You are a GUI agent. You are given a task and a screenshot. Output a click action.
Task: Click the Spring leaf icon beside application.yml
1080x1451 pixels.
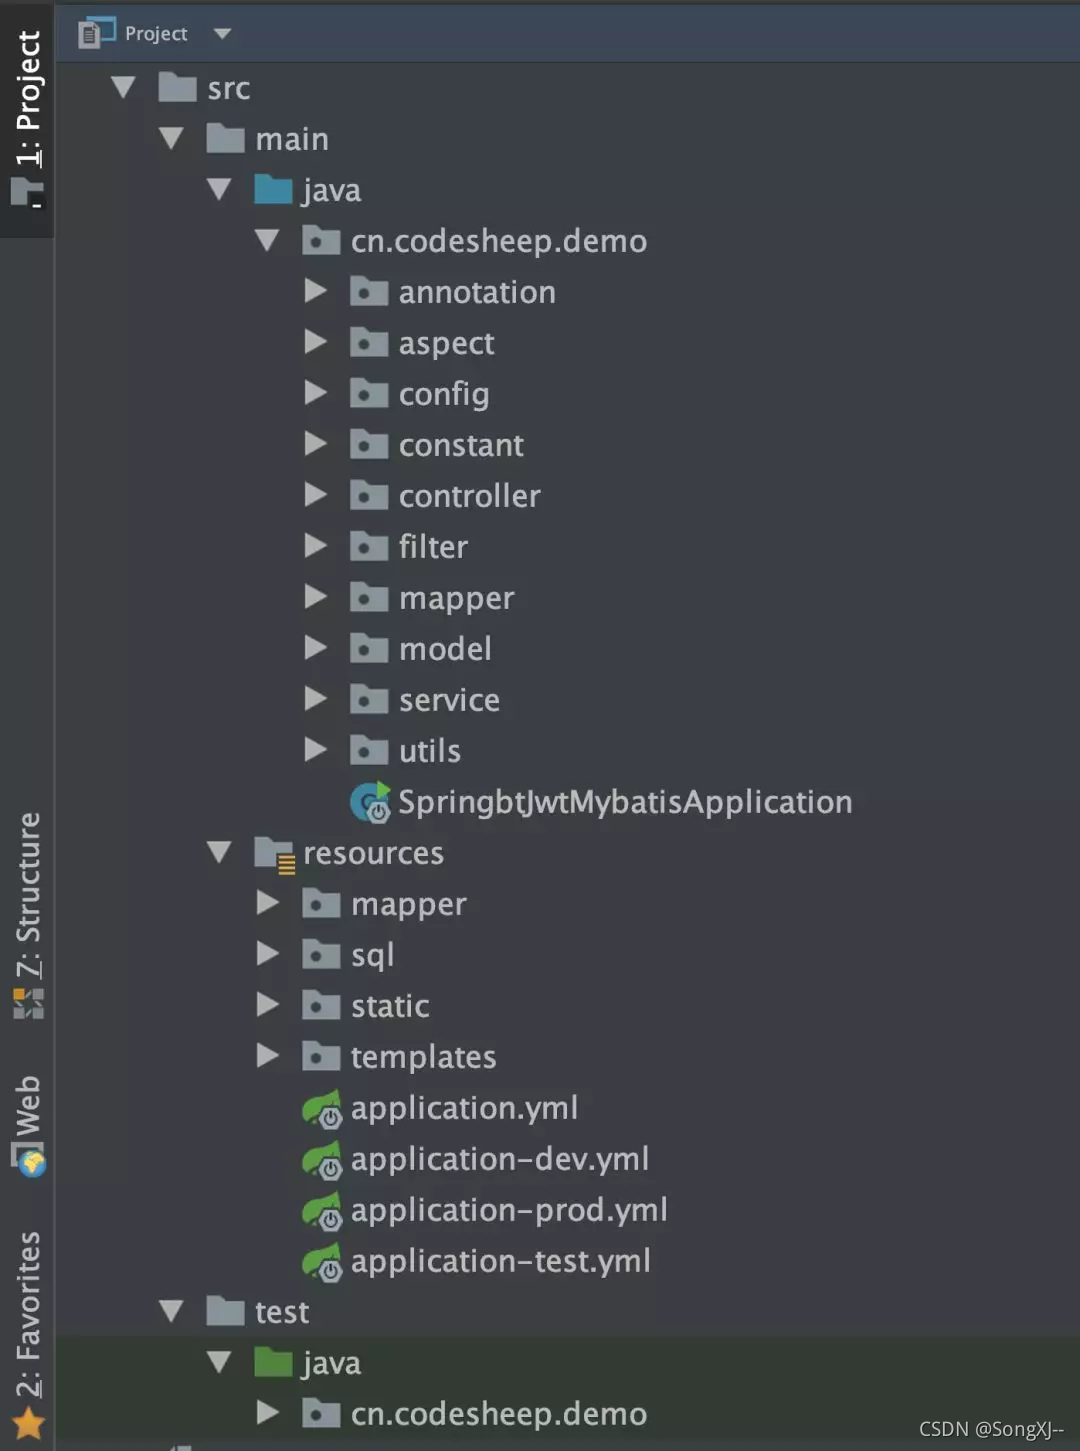pyautogui.click(x=322, y=1108)
